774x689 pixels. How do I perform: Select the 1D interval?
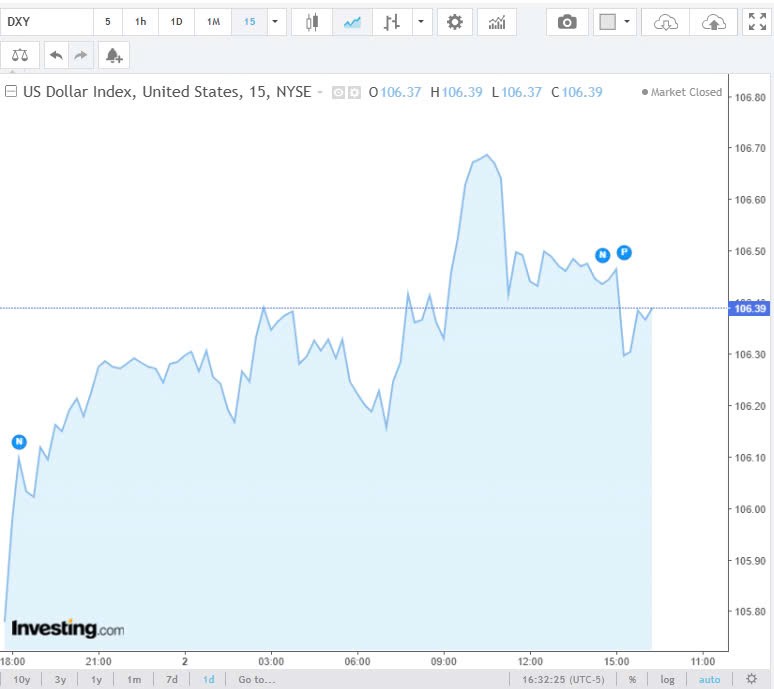click(176, 22)
